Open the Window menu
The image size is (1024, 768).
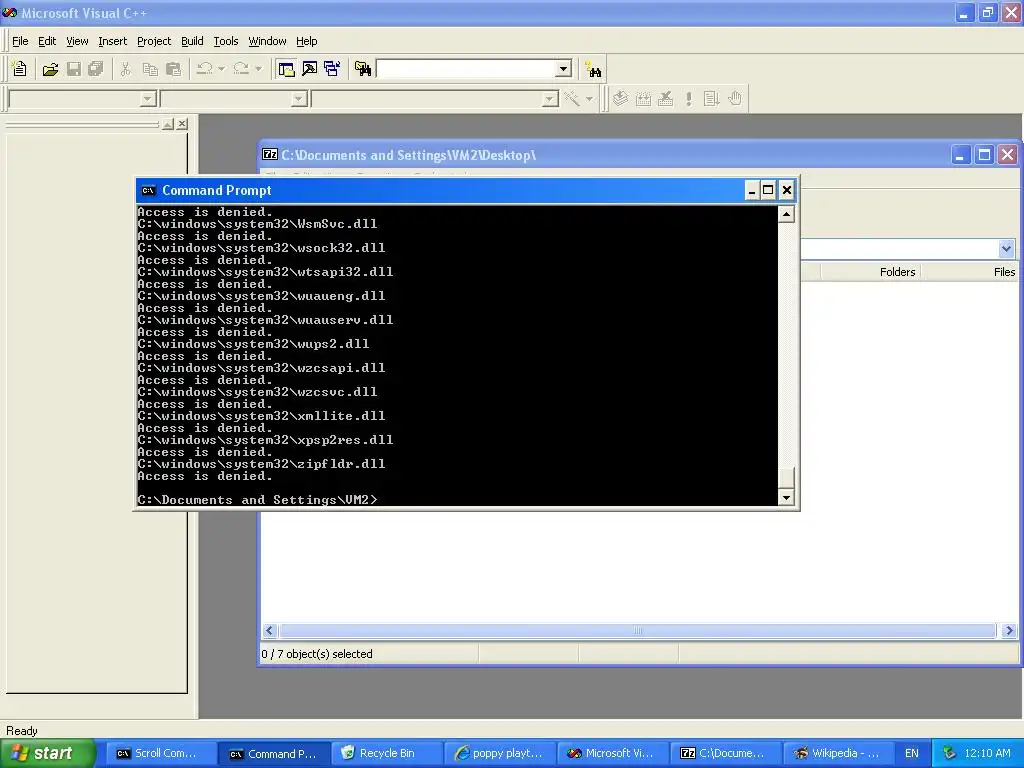pyautogui.click(x=267, y=41)
